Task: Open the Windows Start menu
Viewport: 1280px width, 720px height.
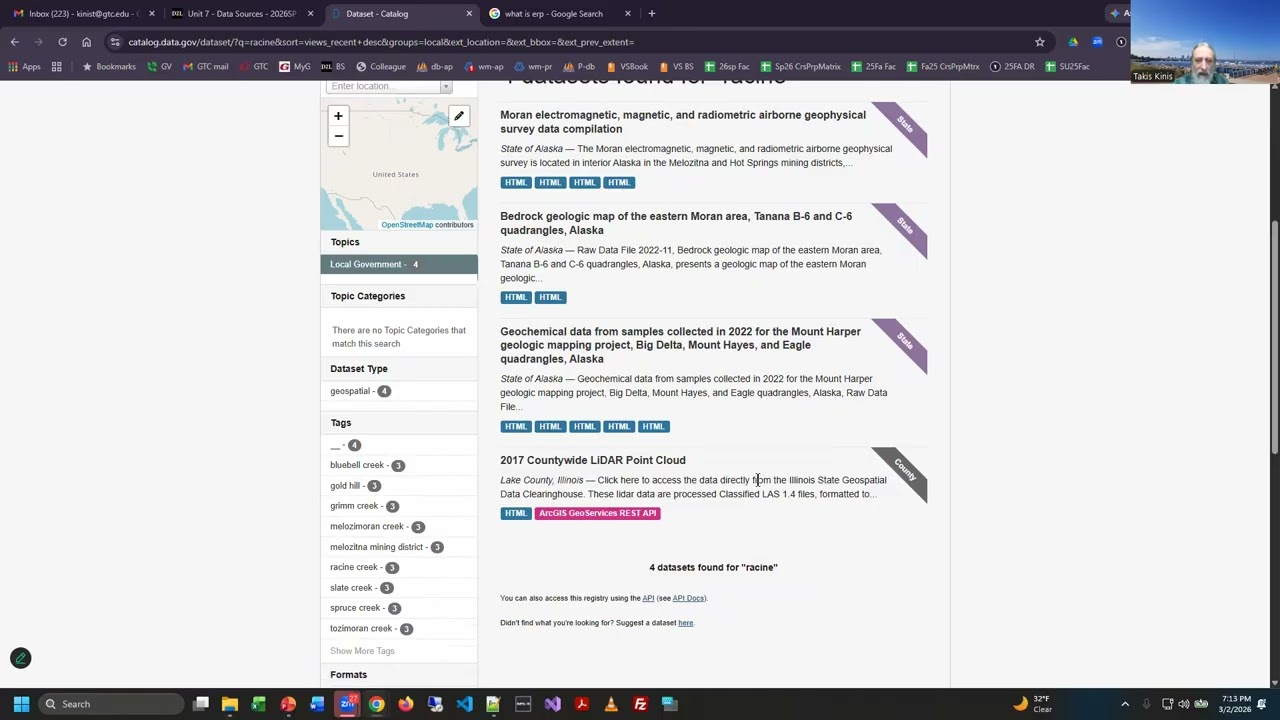Action: (21, 704)
